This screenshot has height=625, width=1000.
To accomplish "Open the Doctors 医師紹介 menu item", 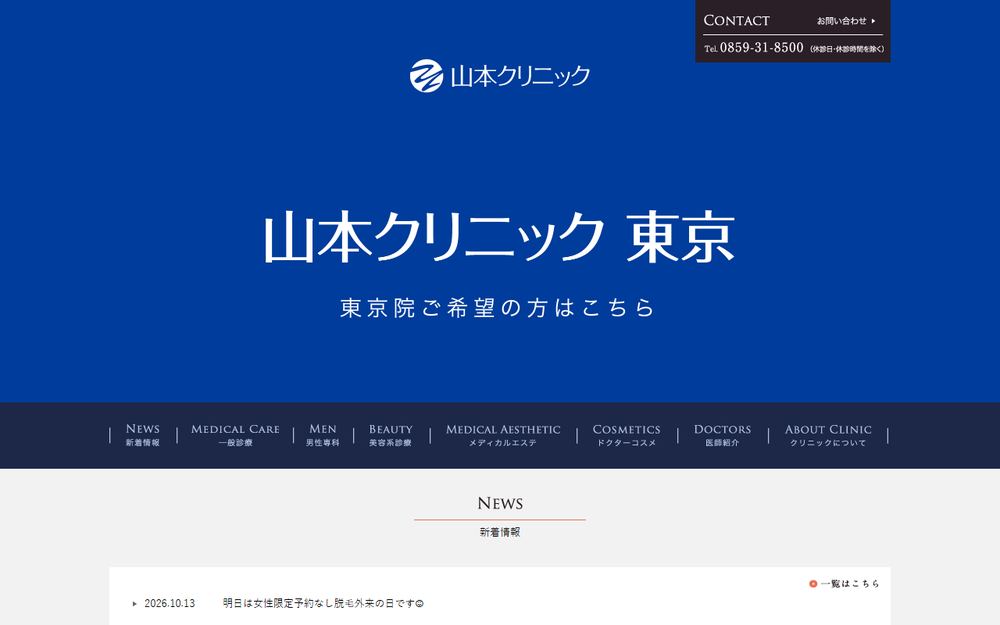I will 723,435.
